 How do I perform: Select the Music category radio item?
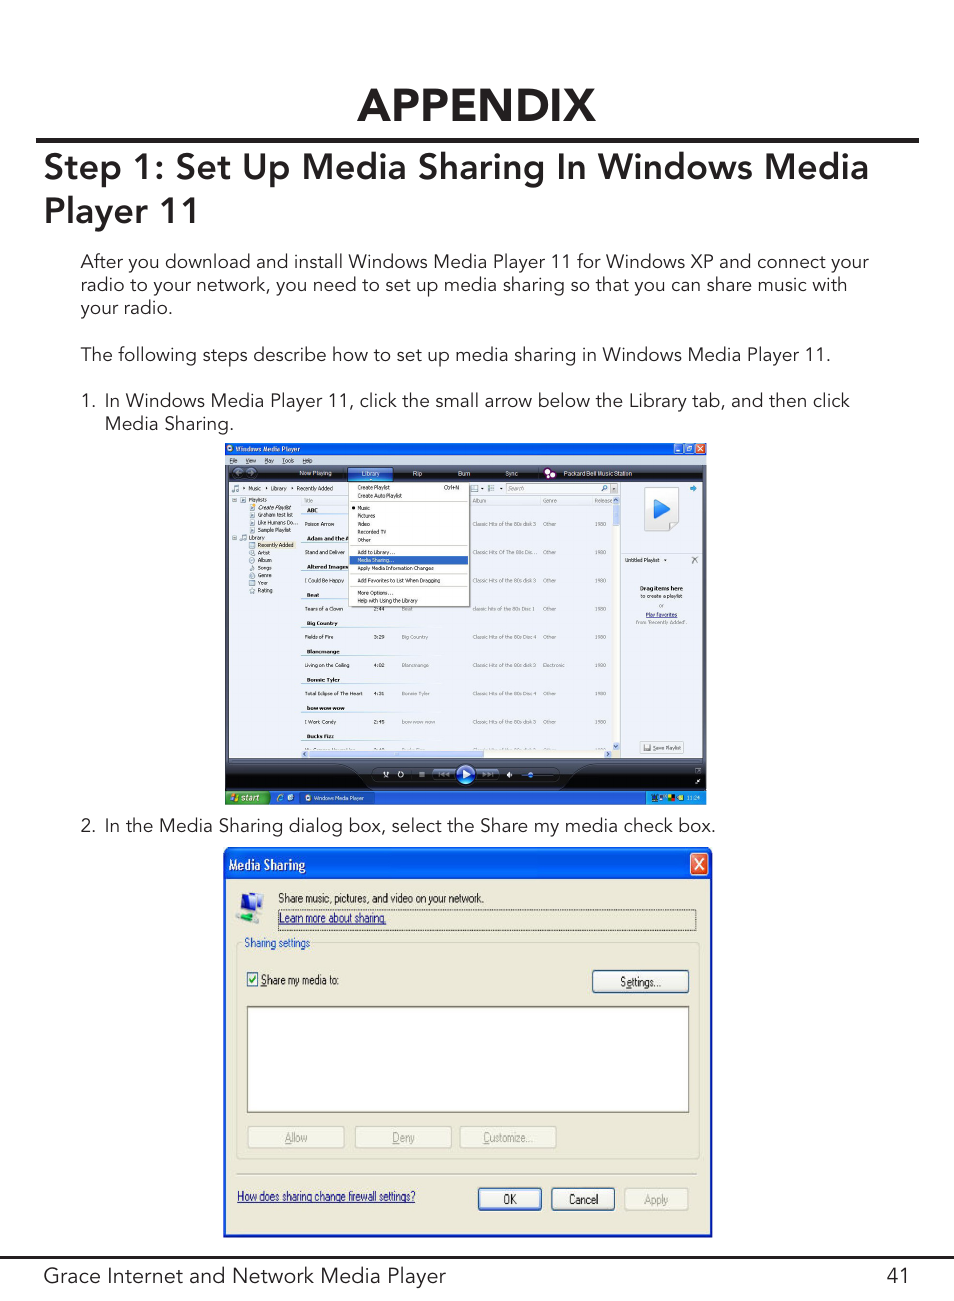(409, 508)
